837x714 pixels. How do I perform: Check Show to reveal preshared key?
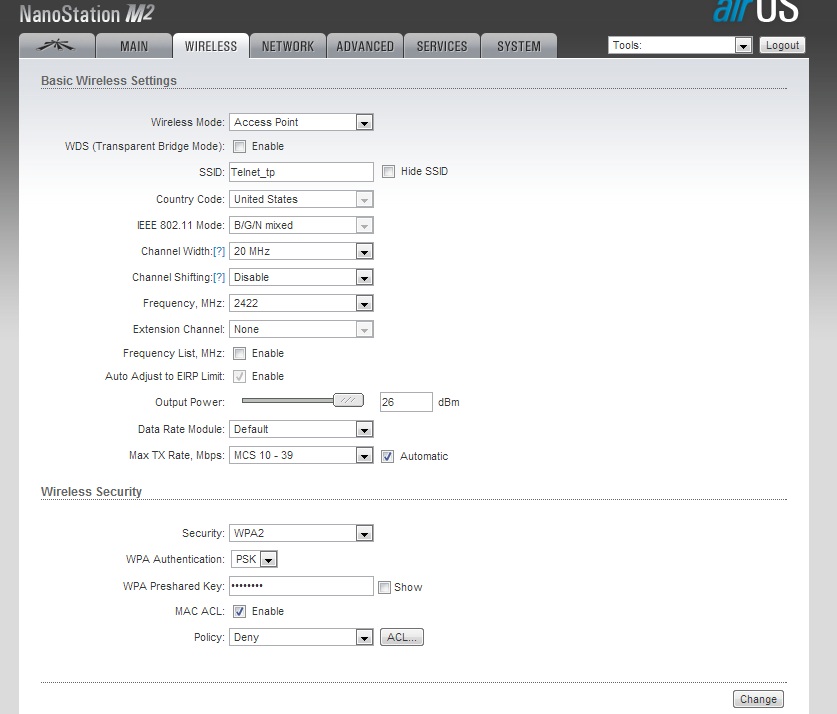(x=384, y=588)
